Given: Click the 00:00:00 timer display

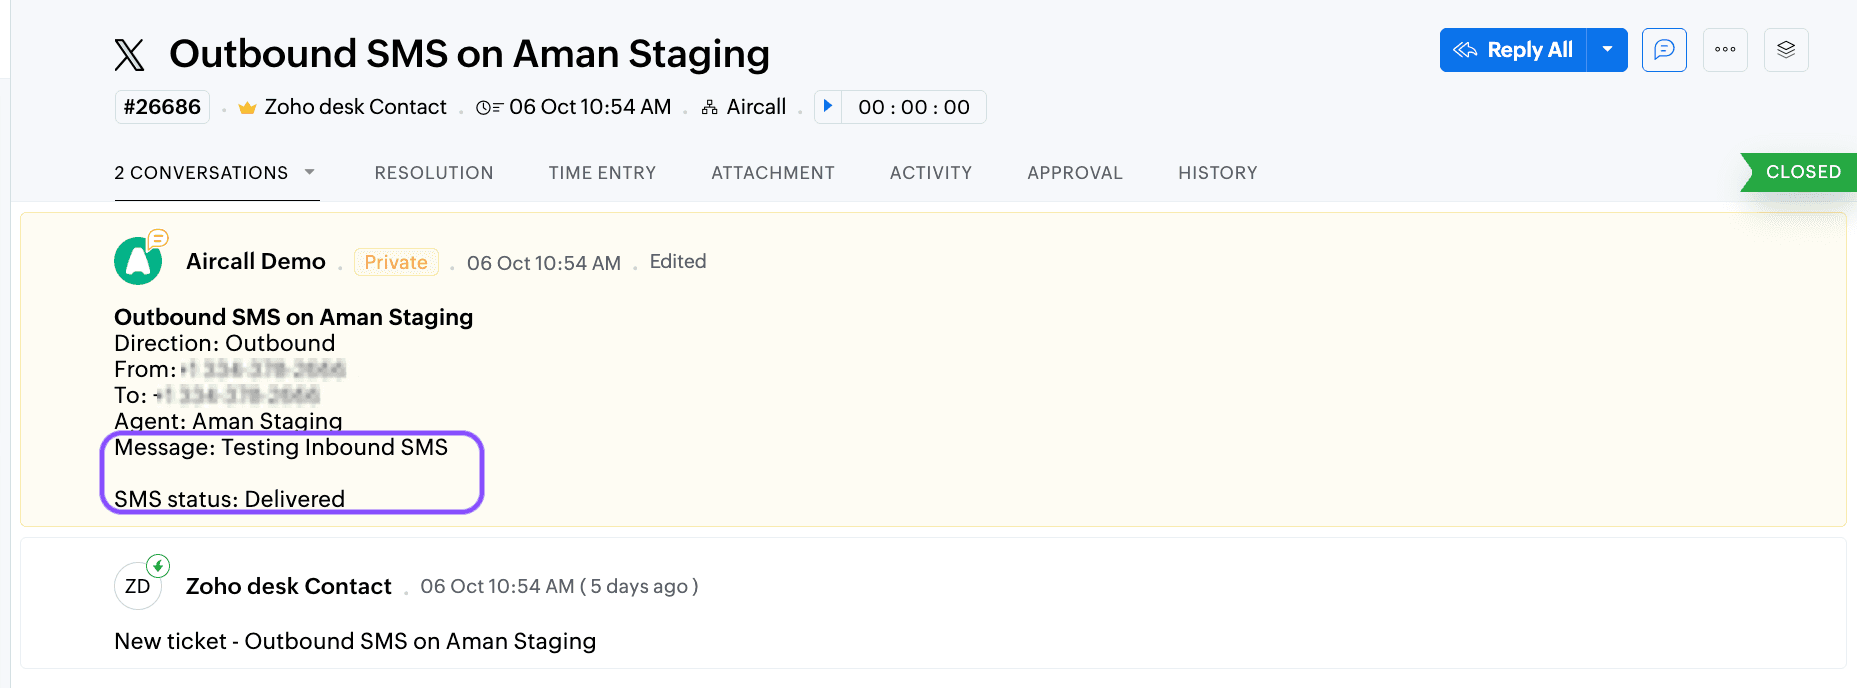Looking at the screenshot, I should 914,107.
